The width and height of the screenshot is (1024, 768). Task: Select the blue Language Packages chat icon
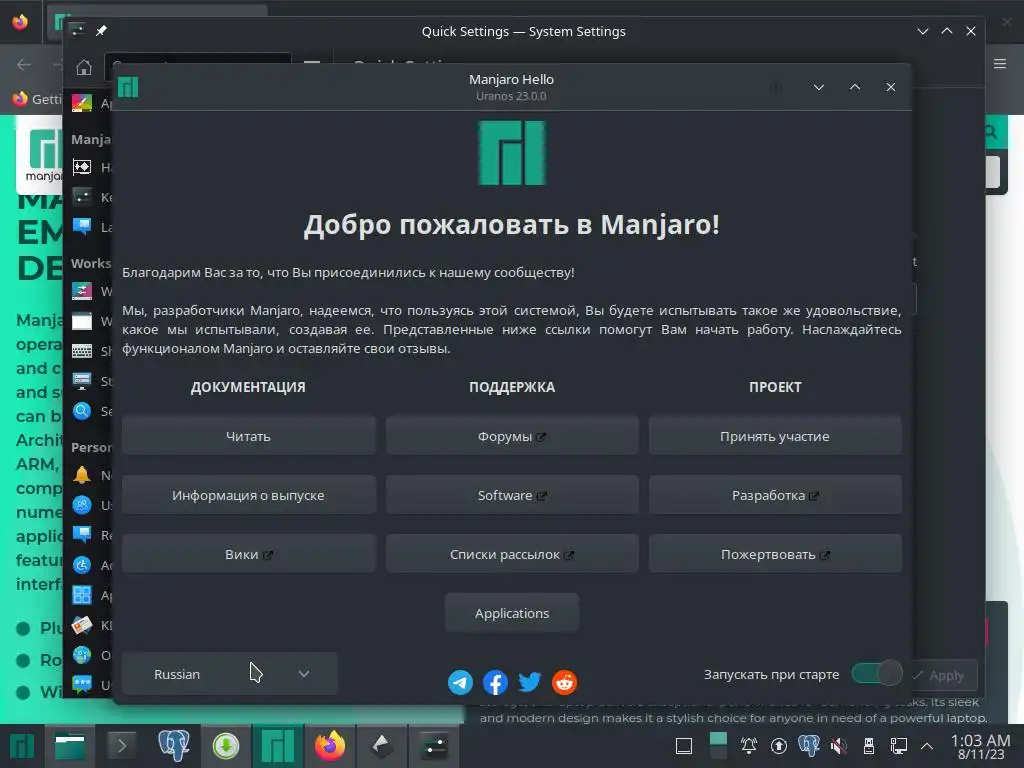(x=82, y=227)
